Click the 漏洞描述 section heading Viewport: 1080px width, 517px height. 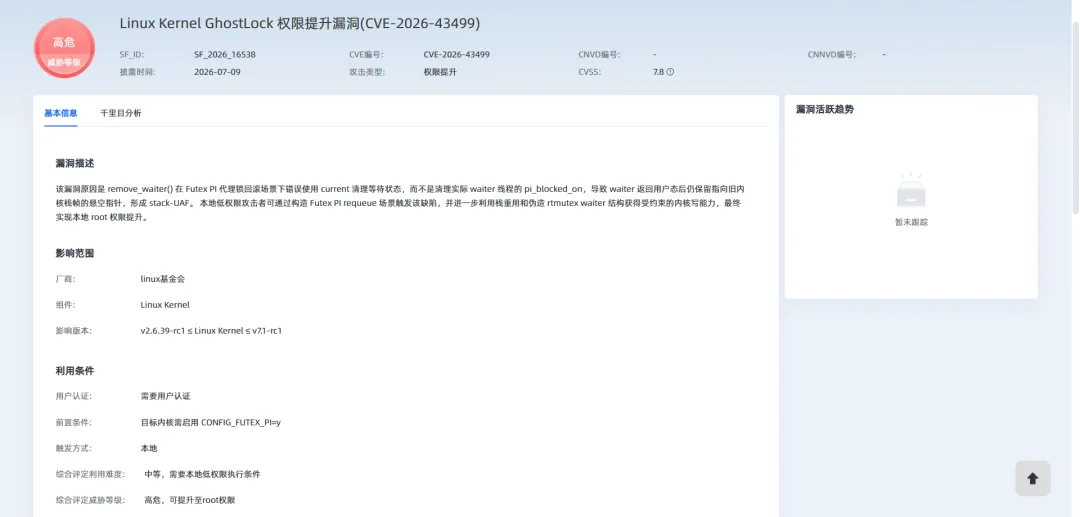[74, 163]
